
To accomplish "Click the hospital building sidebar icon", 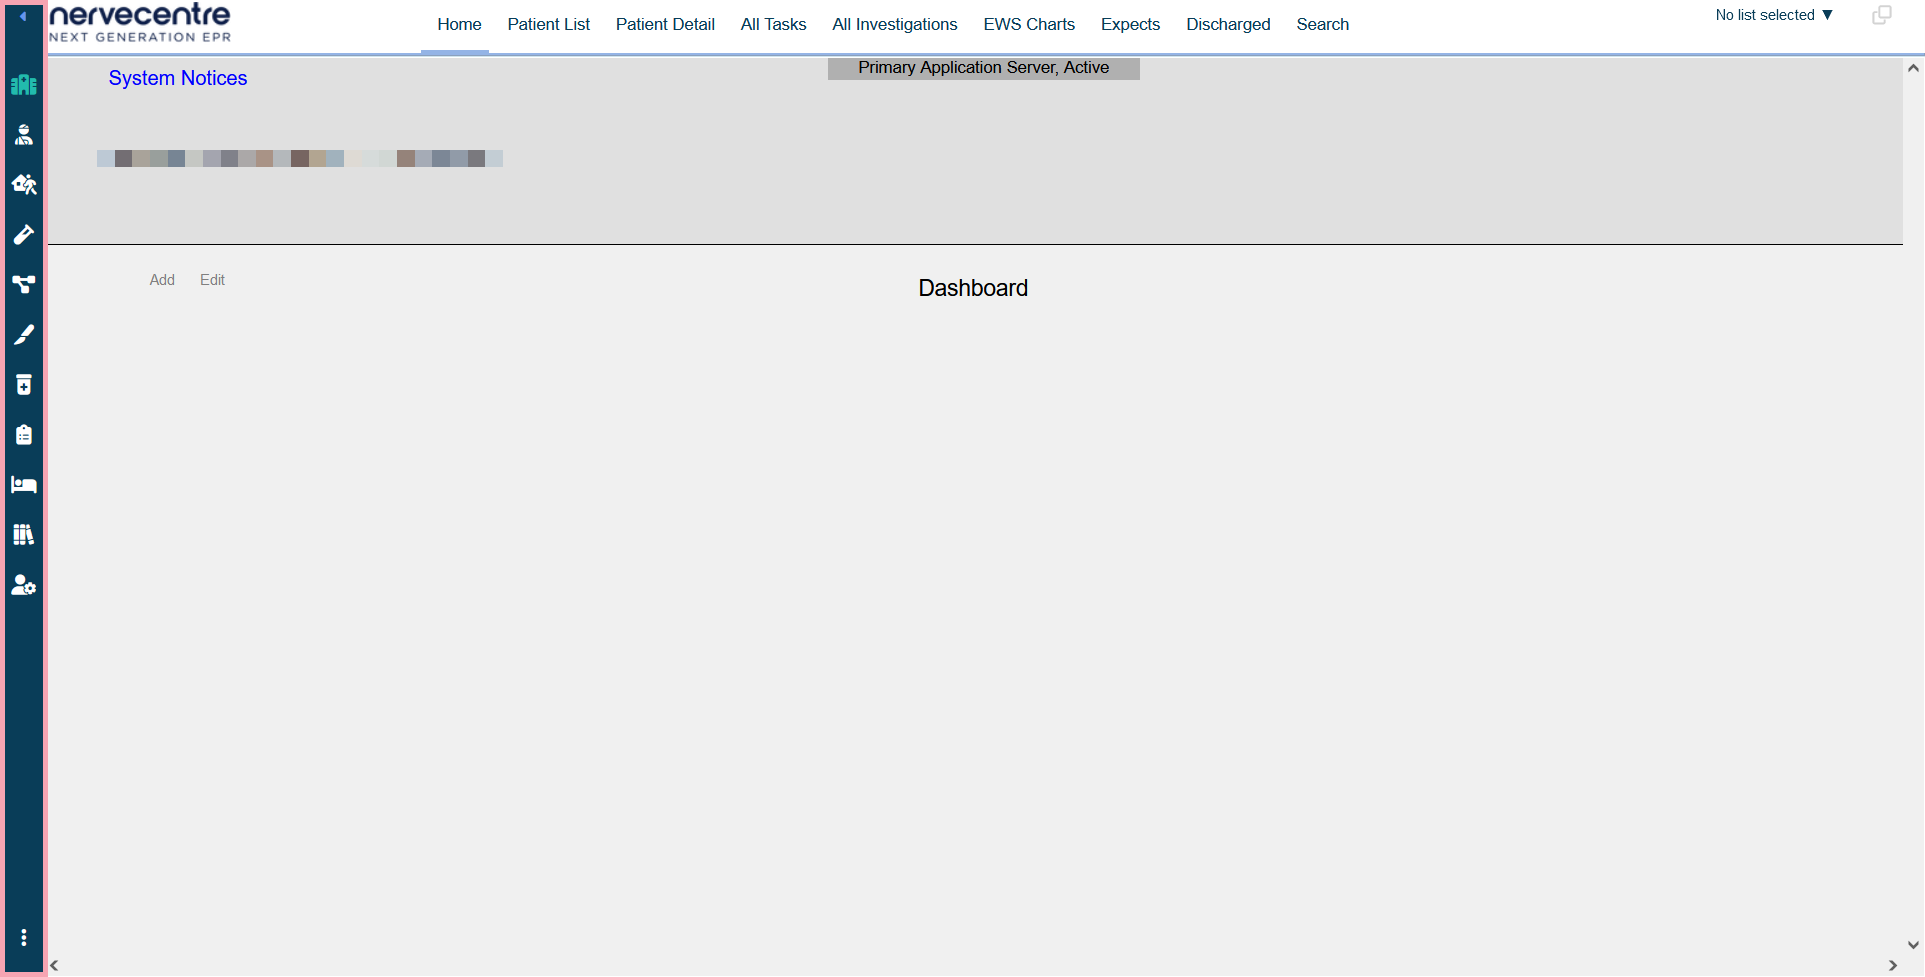I will pyautogui.click(x=24, y=85).
